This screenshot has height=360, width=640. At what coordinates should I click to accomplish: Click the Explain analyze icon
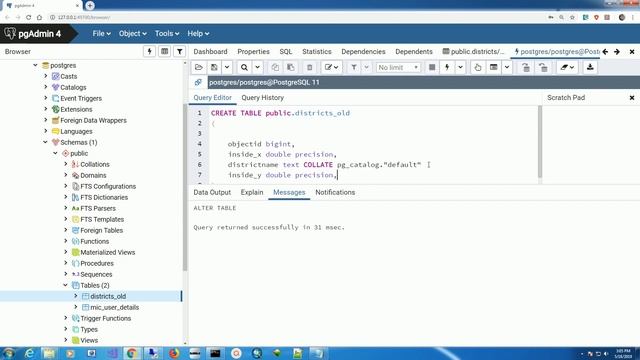pyautogui.click(x=493, y=67)
